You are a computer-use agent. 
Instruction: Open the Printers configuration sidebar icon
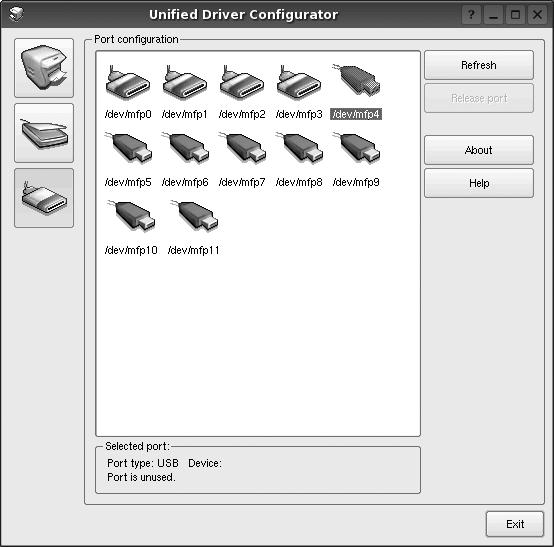click(x=44, y=68)
